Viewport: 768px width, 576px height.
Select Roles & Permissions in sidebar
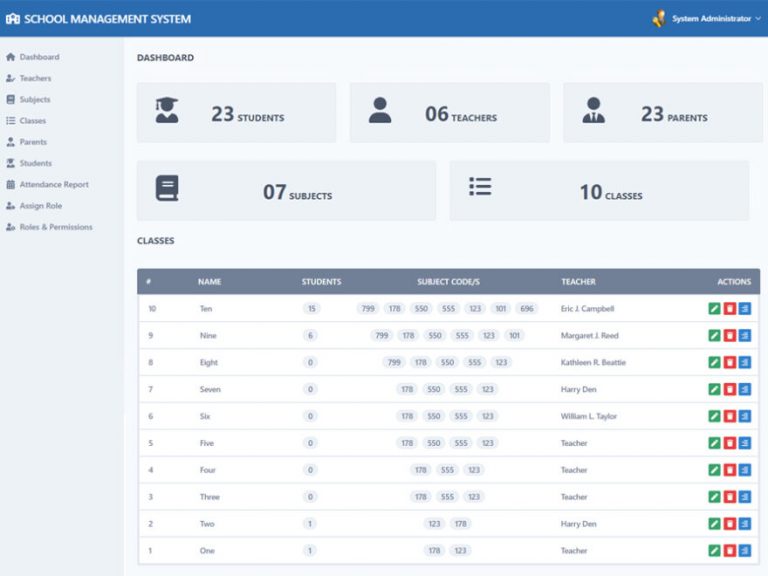tap(56, 227)
